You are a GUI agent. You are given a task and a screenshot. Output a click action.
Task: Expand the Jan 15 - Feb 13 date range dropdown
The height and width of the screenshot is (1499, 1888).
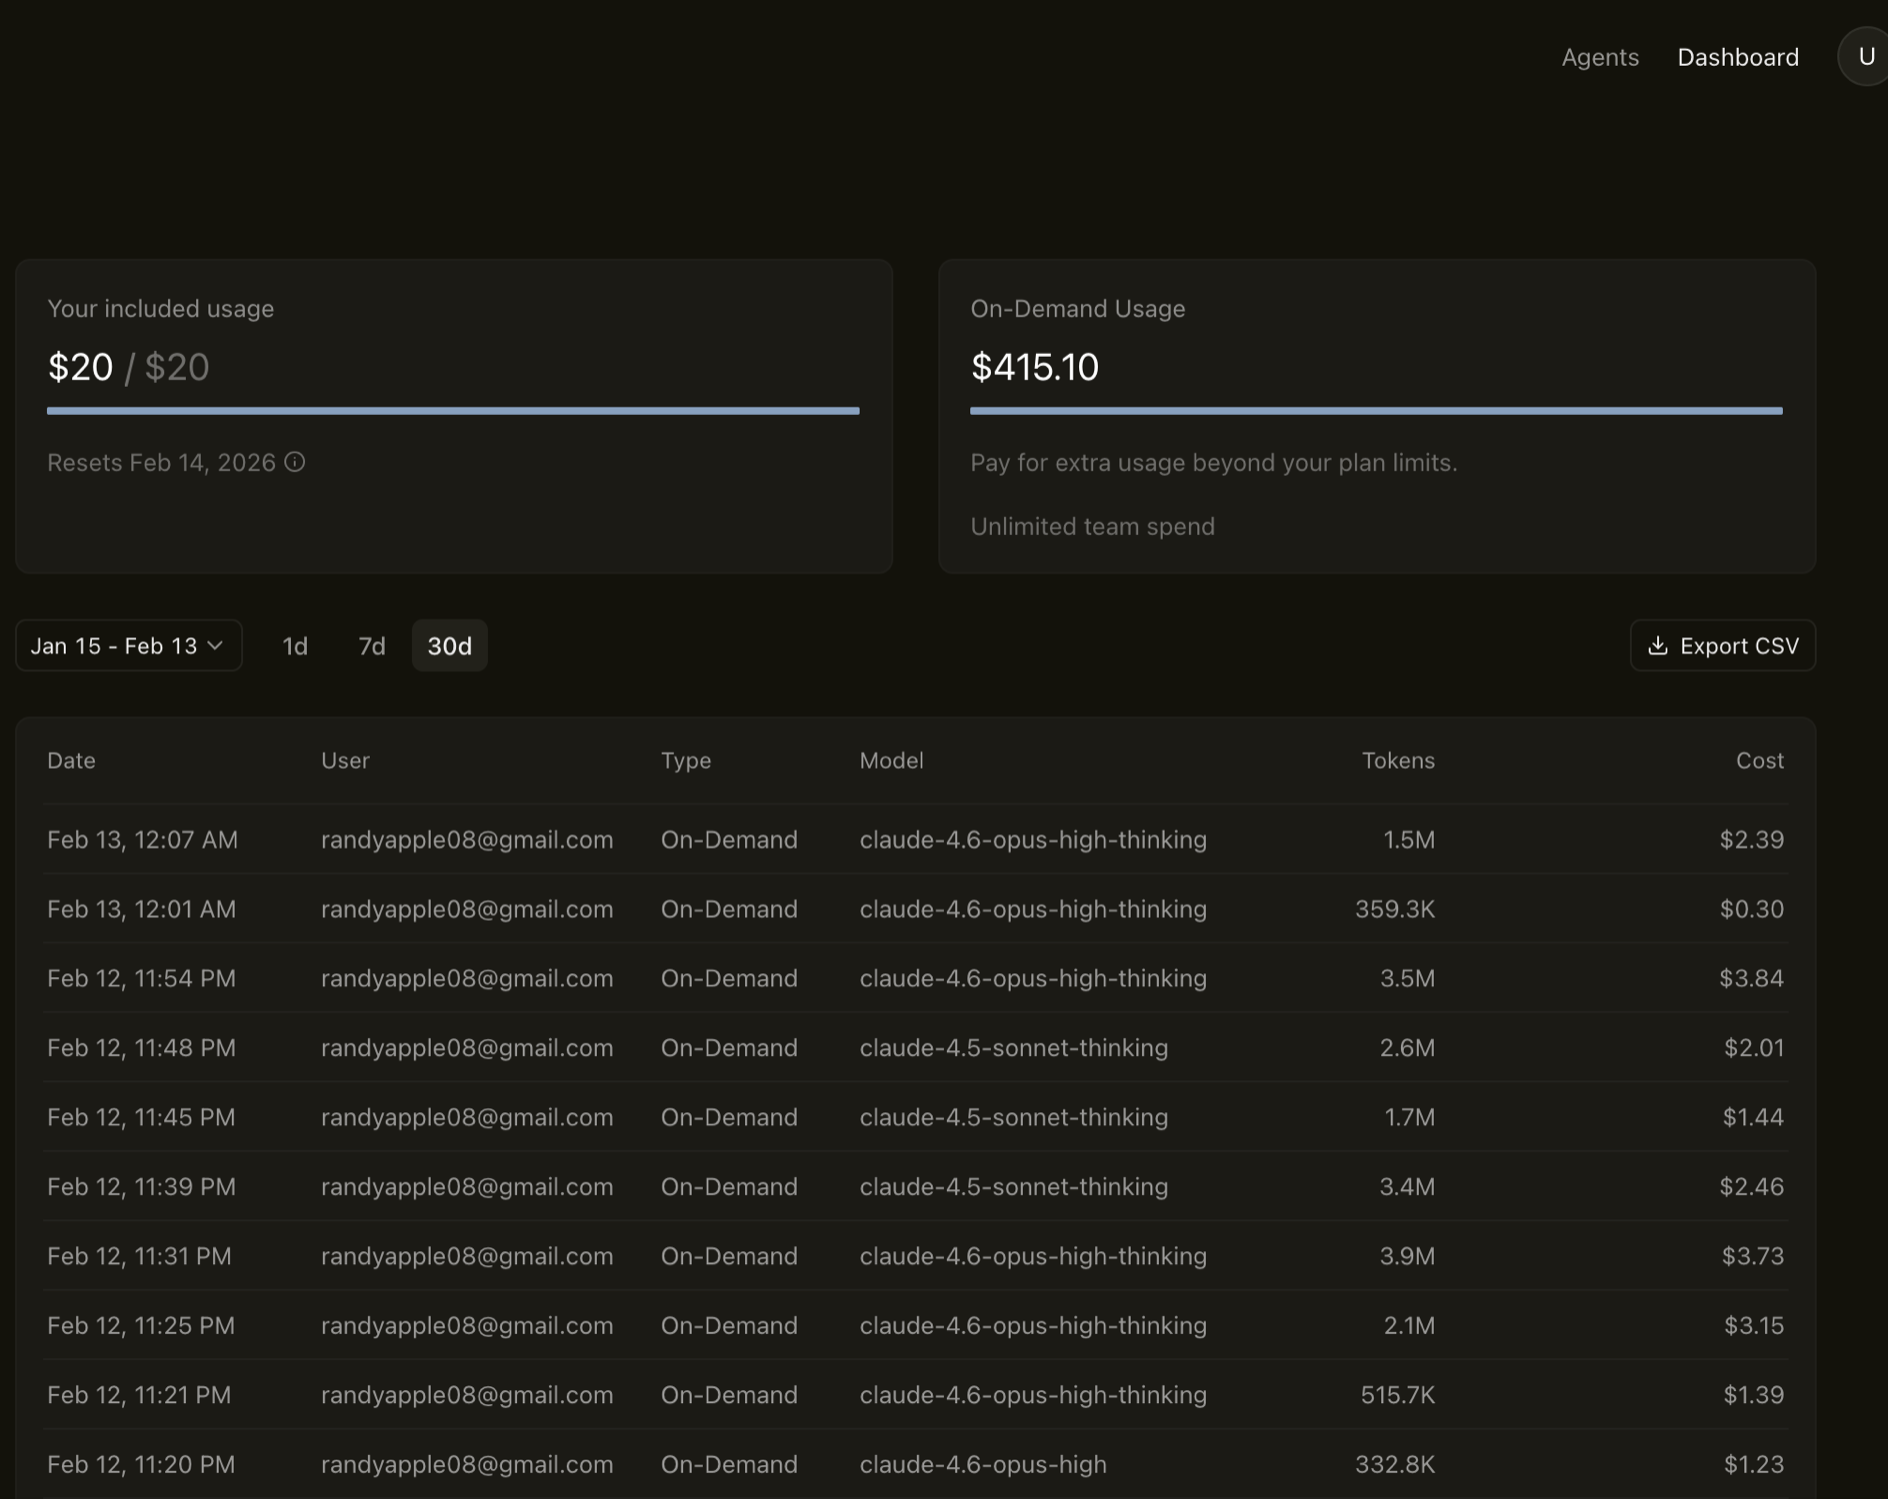click(x=128, y=646)
